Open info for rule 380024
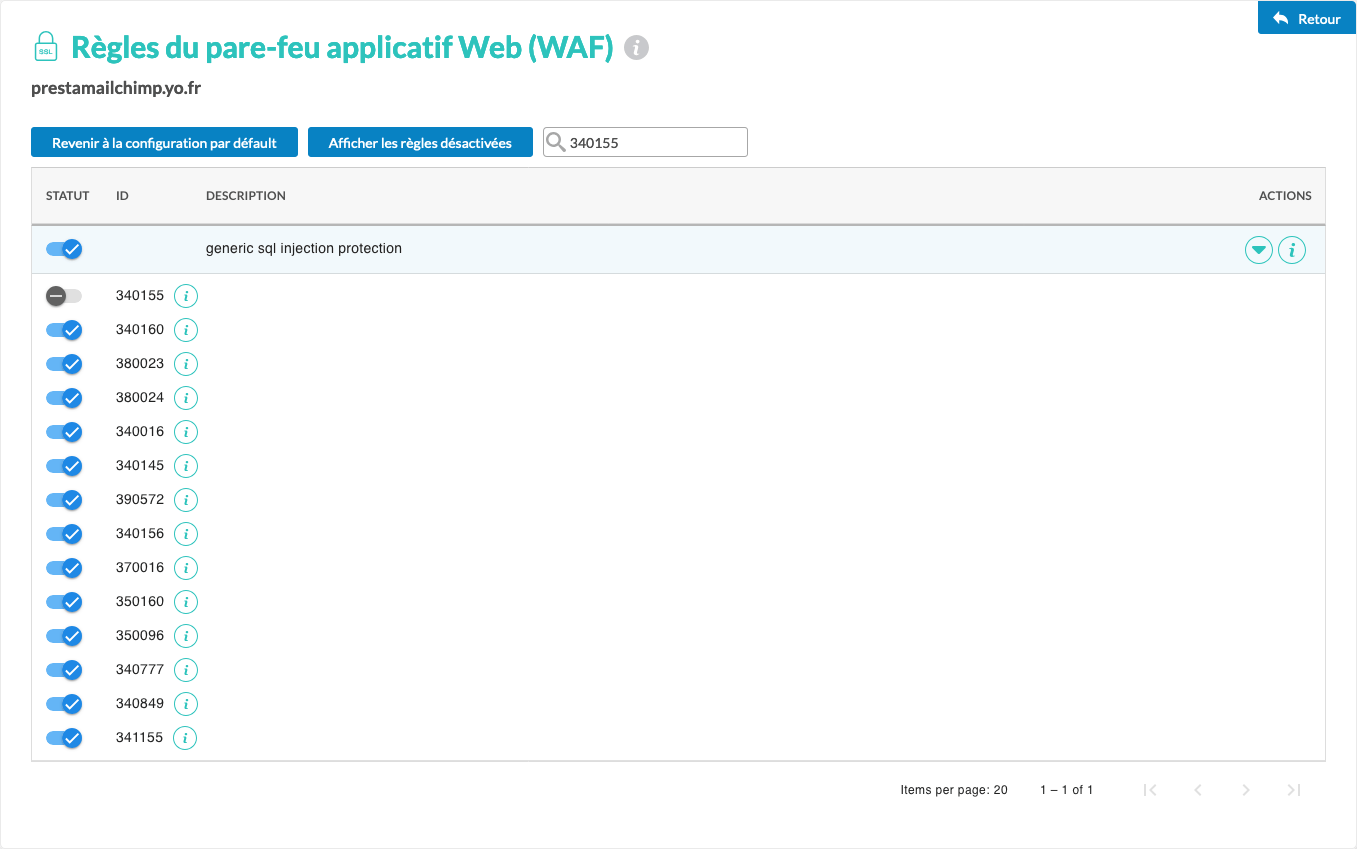The height and width of the screenshot is (849, 1357). coord(186,398)
